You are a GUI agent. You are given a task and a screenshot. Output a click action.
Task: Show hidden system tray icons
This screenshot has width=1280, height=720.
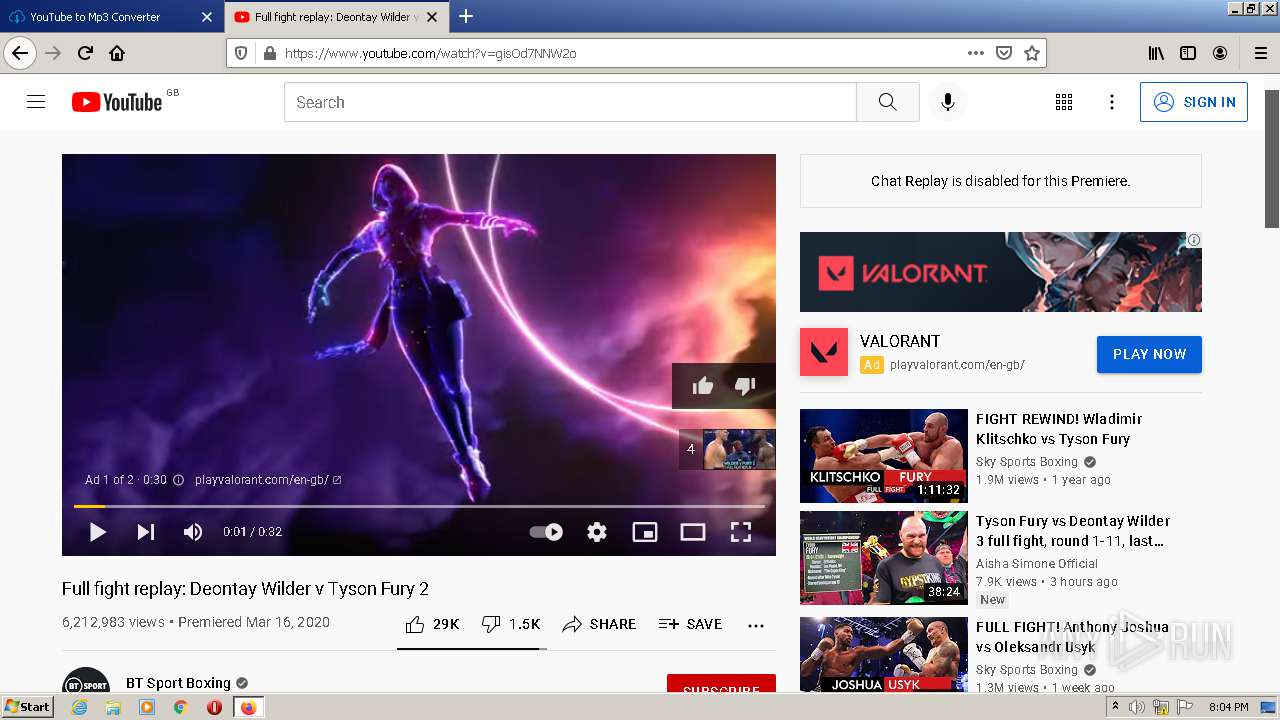coord(1115,707)
